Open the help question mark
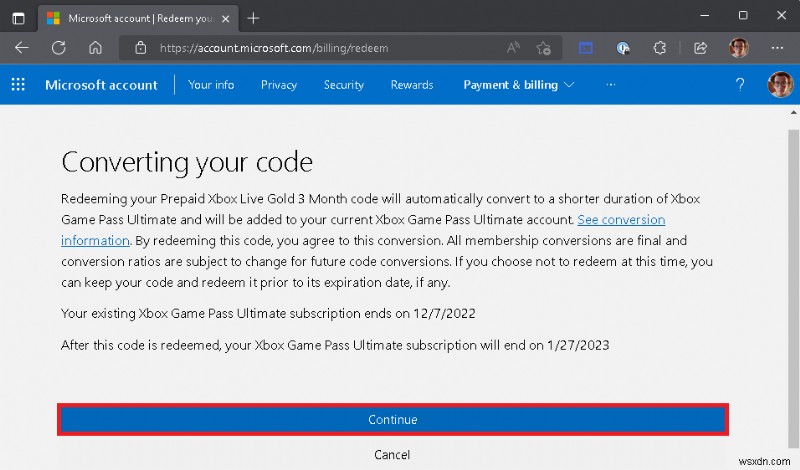The image size is (800, 470). coord(740,85)
